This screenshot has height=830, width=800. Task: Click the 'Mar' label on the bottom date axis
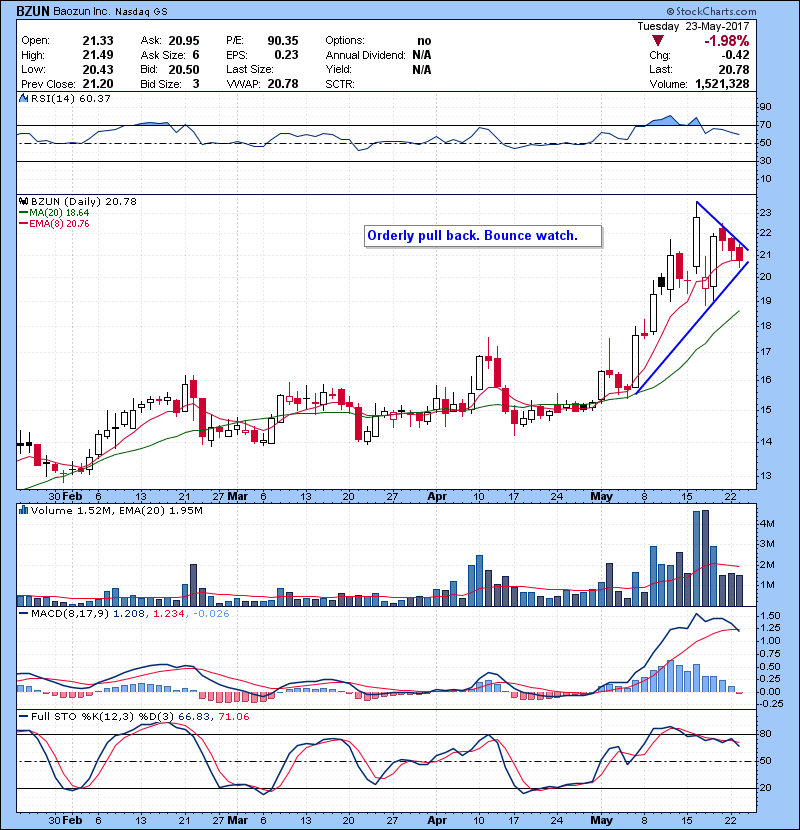[237, 820]
